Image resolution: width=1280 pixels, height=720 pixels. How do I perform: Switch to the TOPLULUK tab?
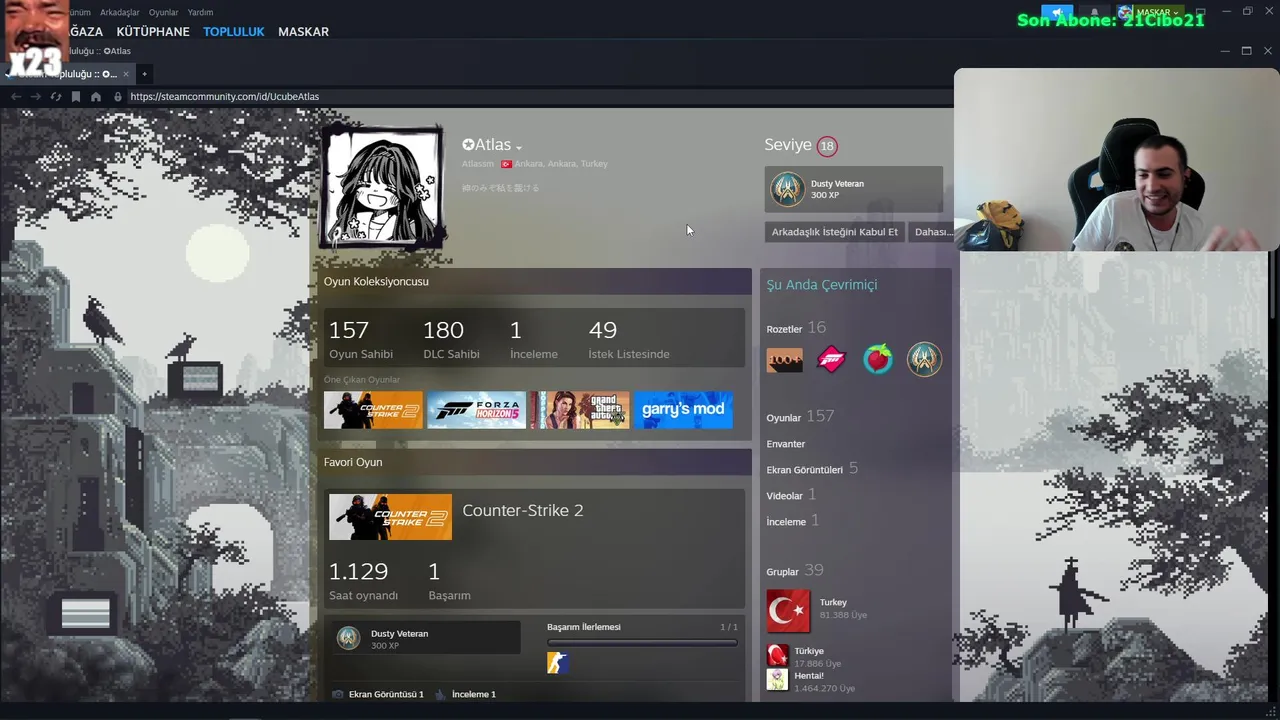pos(234,32)
